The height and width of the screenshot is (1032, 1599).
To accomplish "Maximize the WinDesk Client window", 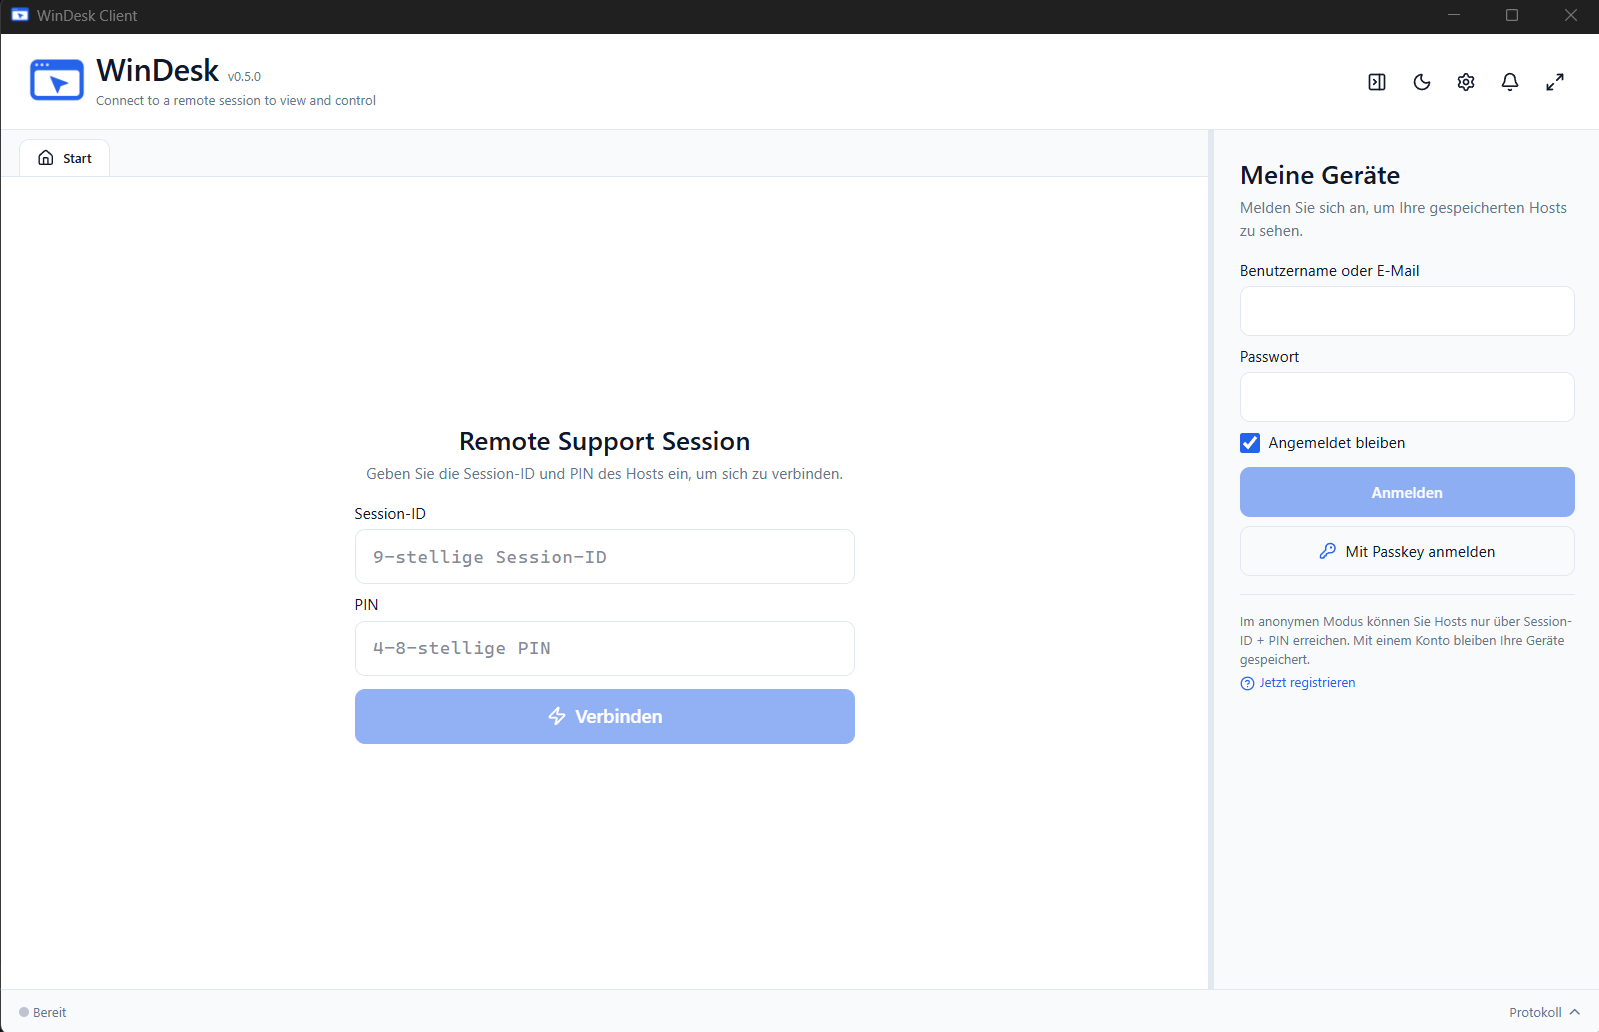I will pyautogui.click(x=1512, y=15).
